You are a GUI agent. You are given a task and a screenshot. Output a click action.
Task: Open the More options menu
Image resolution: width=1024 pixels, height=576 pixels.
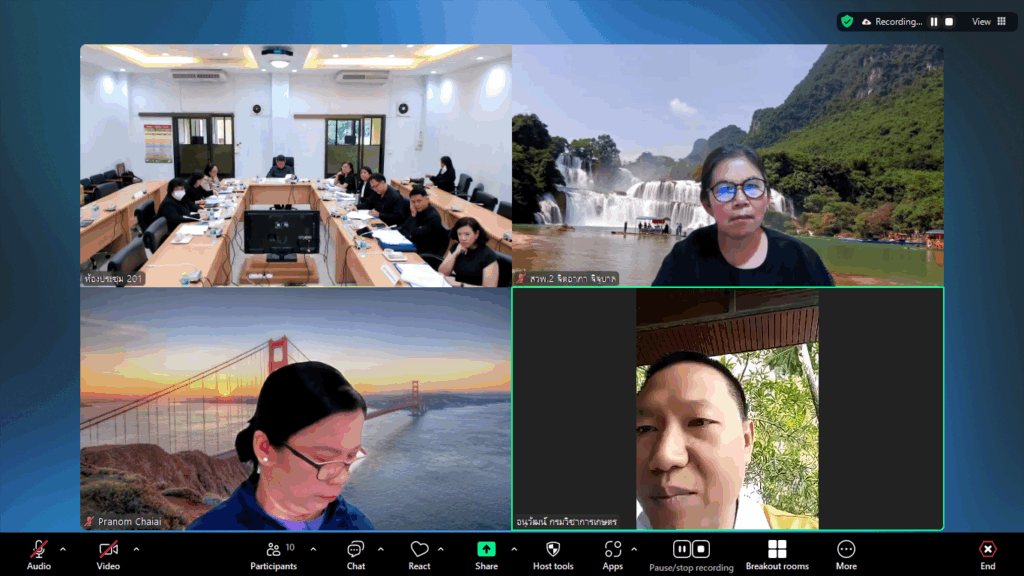(x=846, y=555)
